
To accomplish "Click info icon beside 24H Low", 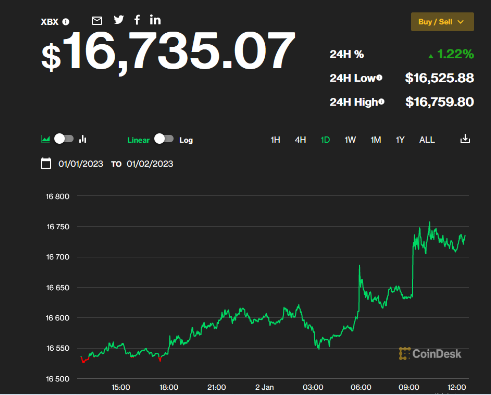I will point(379,78).
